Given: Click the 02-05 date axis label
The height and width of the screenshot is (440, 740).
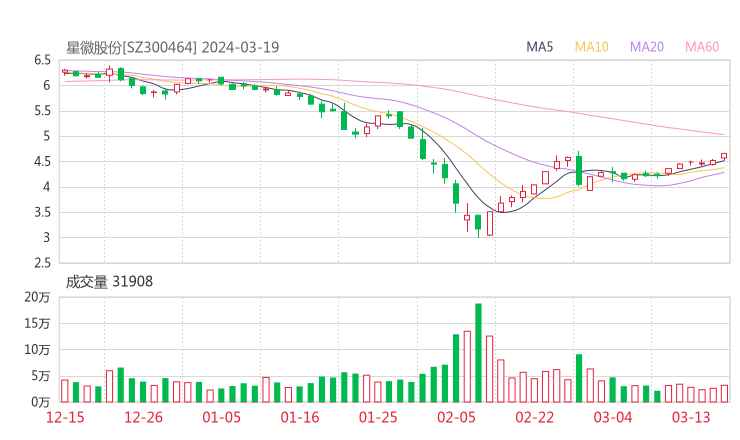Looking at the screenshot, I should [x=456, y=417].
